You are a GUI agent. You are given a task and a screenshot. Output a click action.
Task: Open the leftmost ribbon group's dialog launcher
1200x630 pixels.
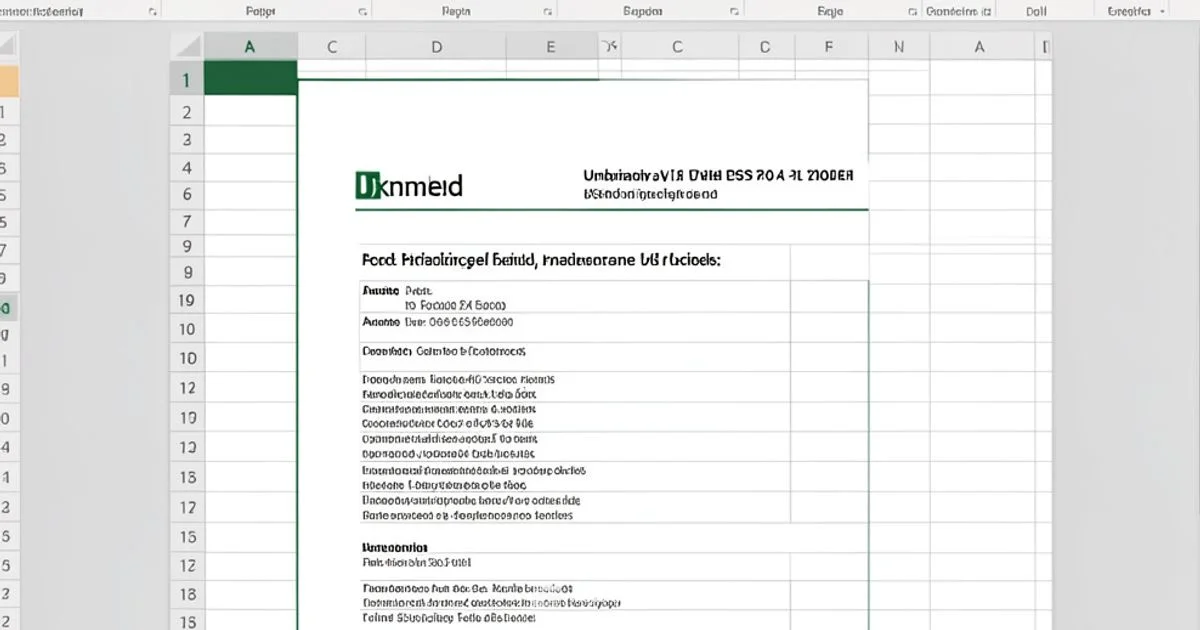(x=152, y=12)
